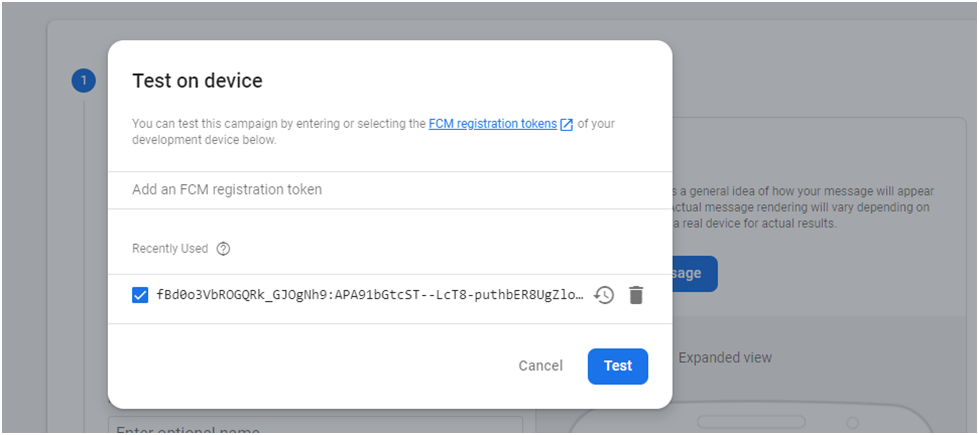Select the fBd0o3VbROGQRk token text row
The height and width of the screenshot is (435, 979).
(370, 295)
